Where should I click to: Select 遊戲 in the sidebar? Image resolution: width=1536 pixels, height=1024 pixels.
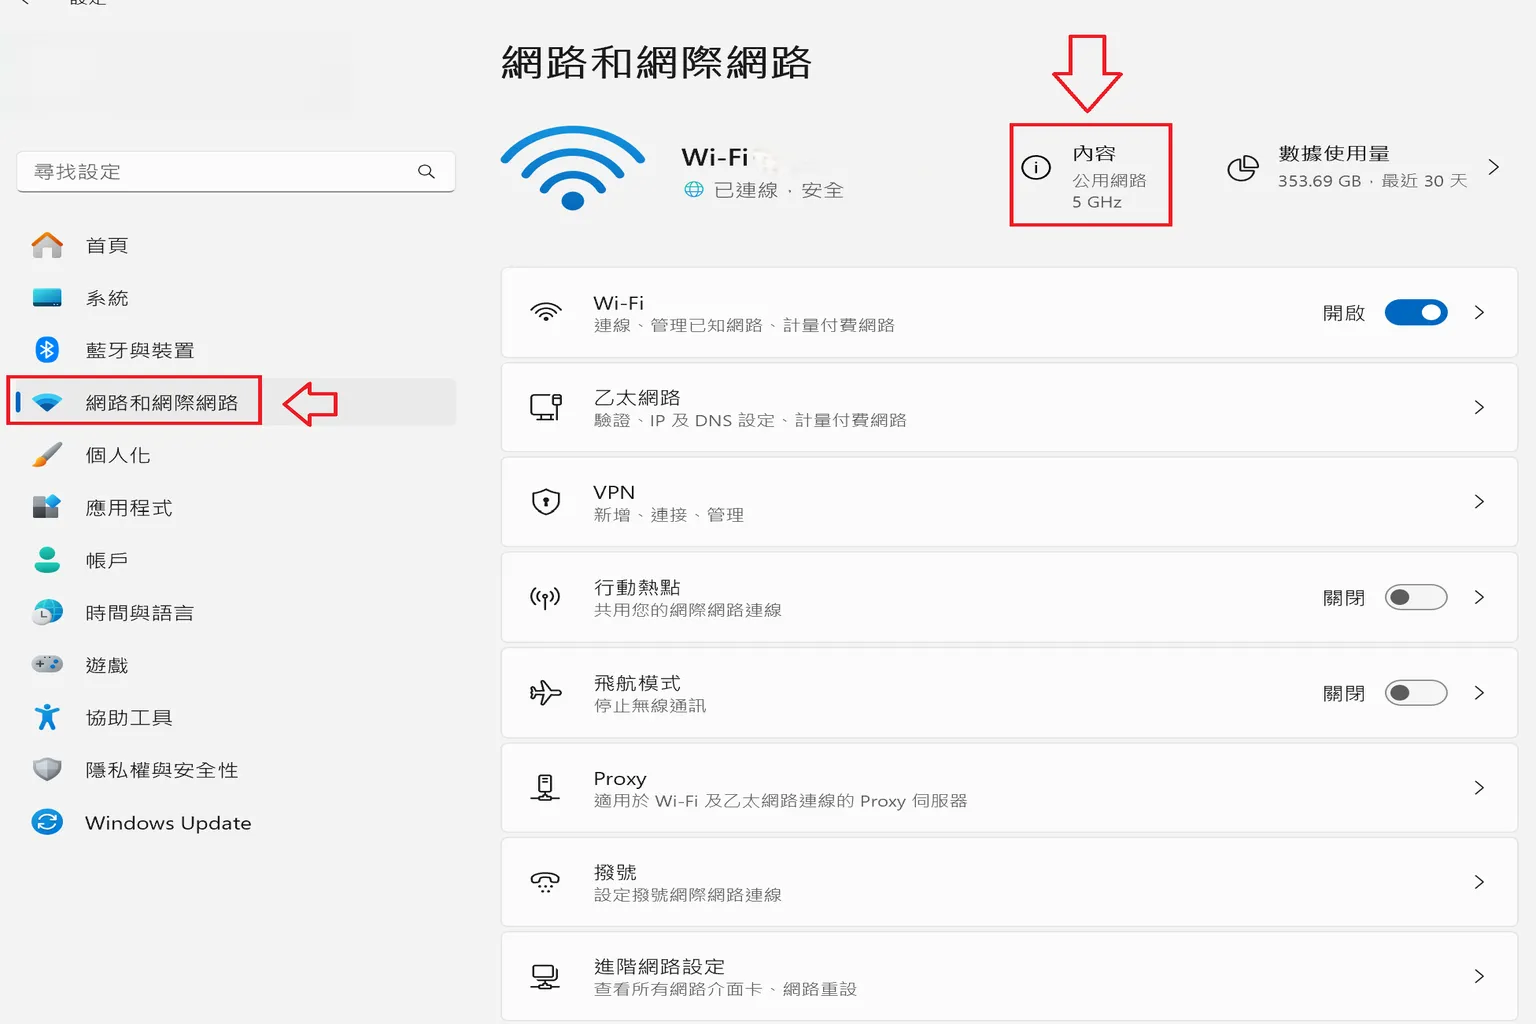pos(236,665)
